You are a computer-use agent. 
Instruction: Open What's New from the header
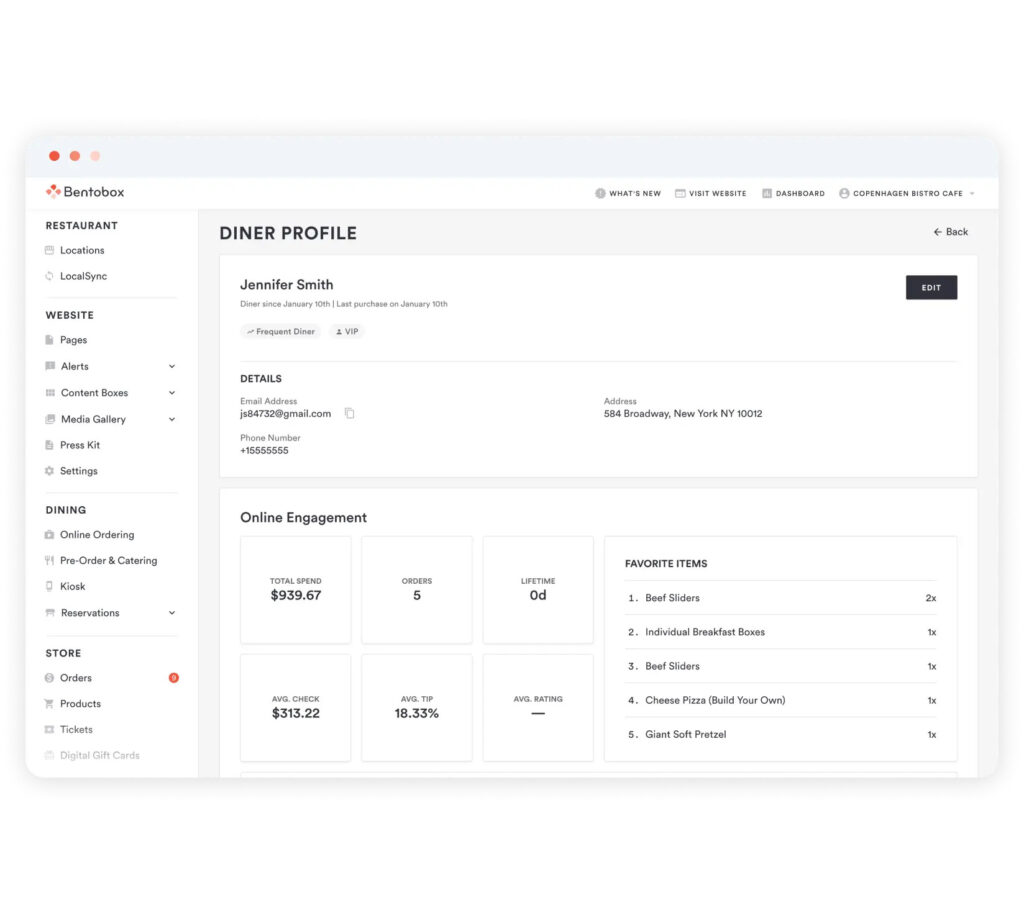pos(628,192)
